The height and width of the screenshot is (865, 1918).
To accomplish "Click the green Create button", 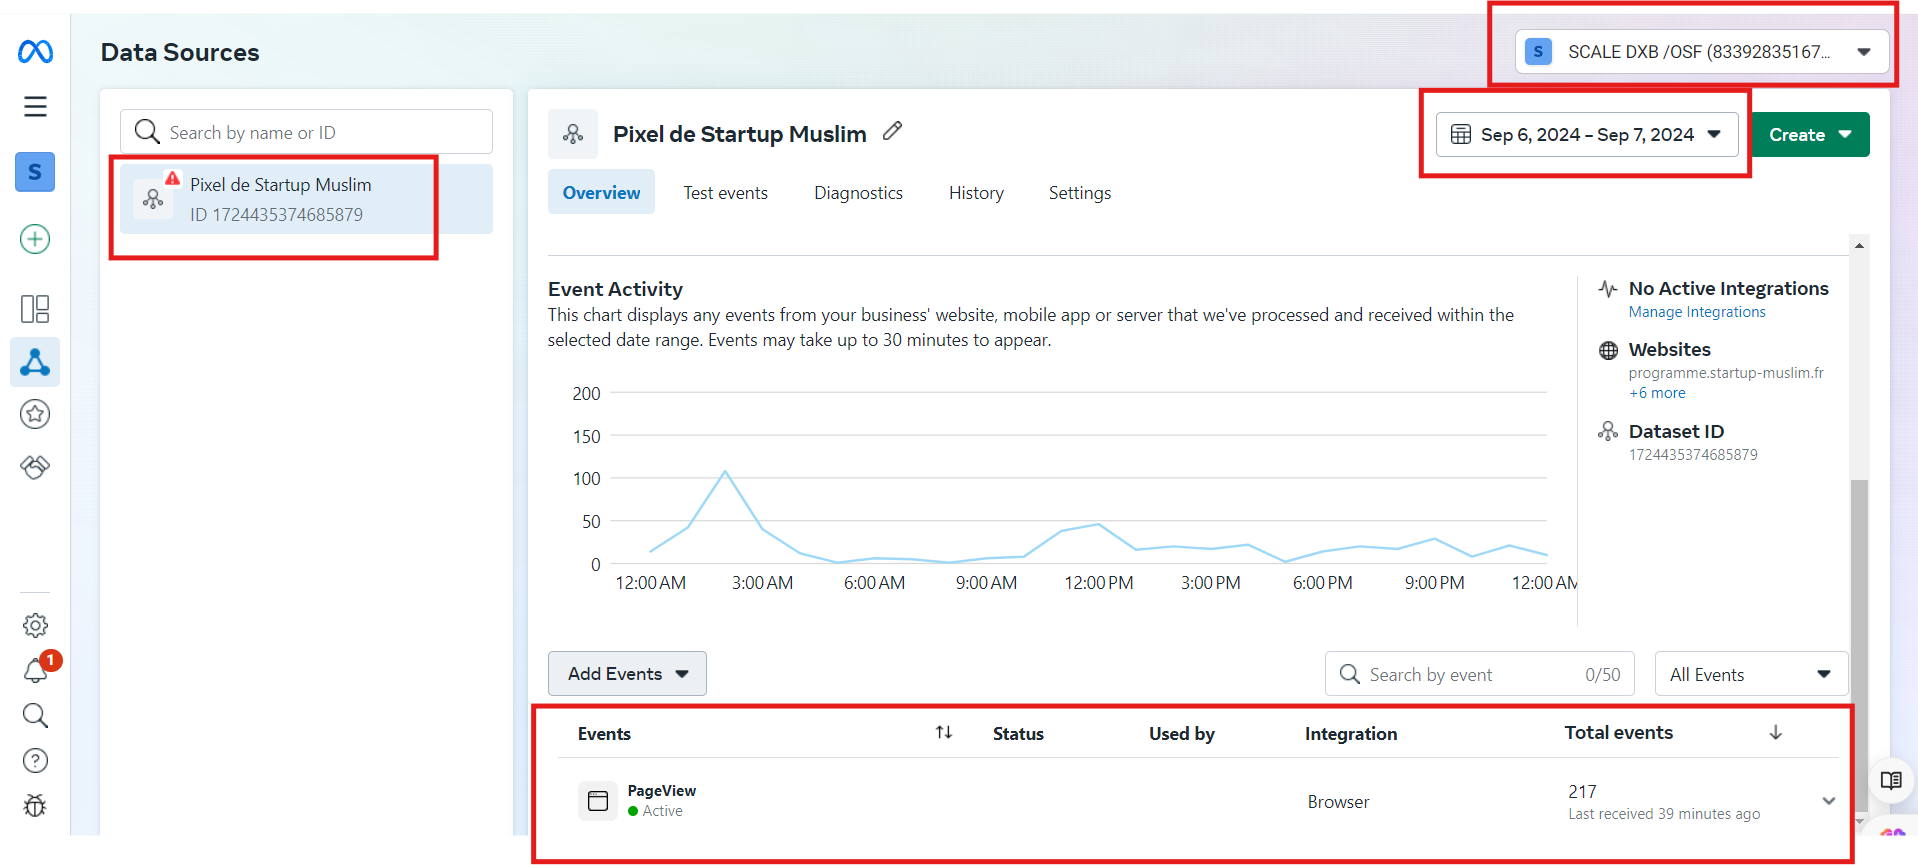I will click(1809, 135).
